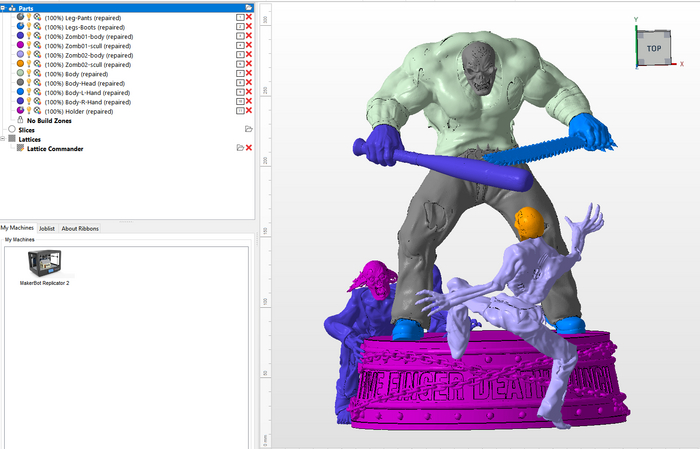
Task: Change the light green Body color swatch
Action: (x=20, y=73)
